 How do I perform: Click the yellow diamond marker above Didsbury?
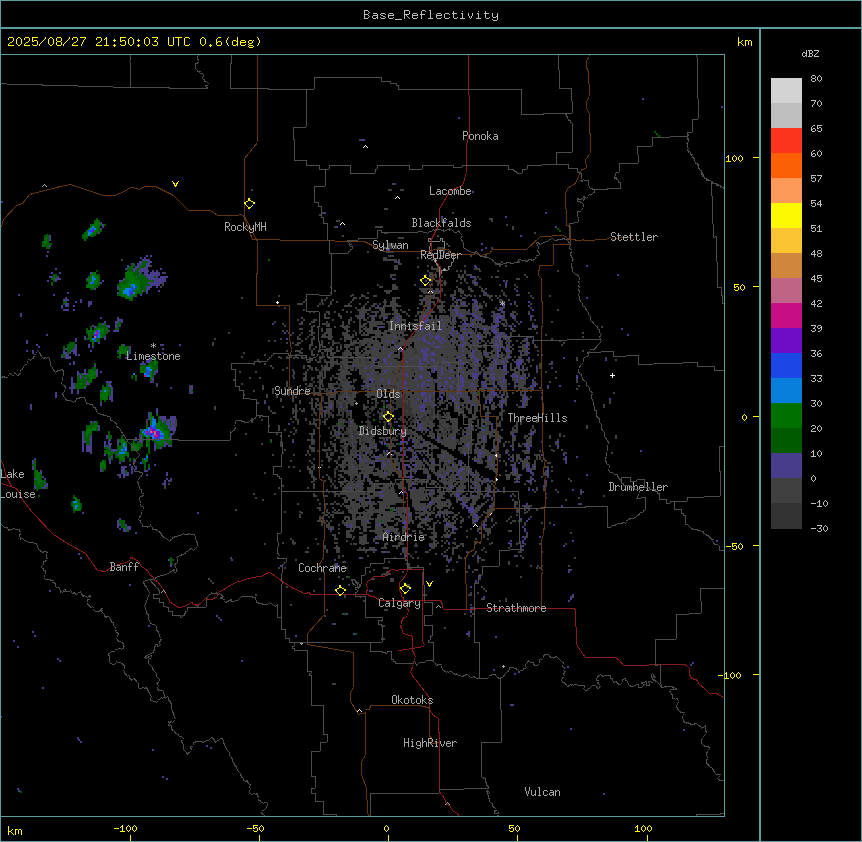point(388,417)
